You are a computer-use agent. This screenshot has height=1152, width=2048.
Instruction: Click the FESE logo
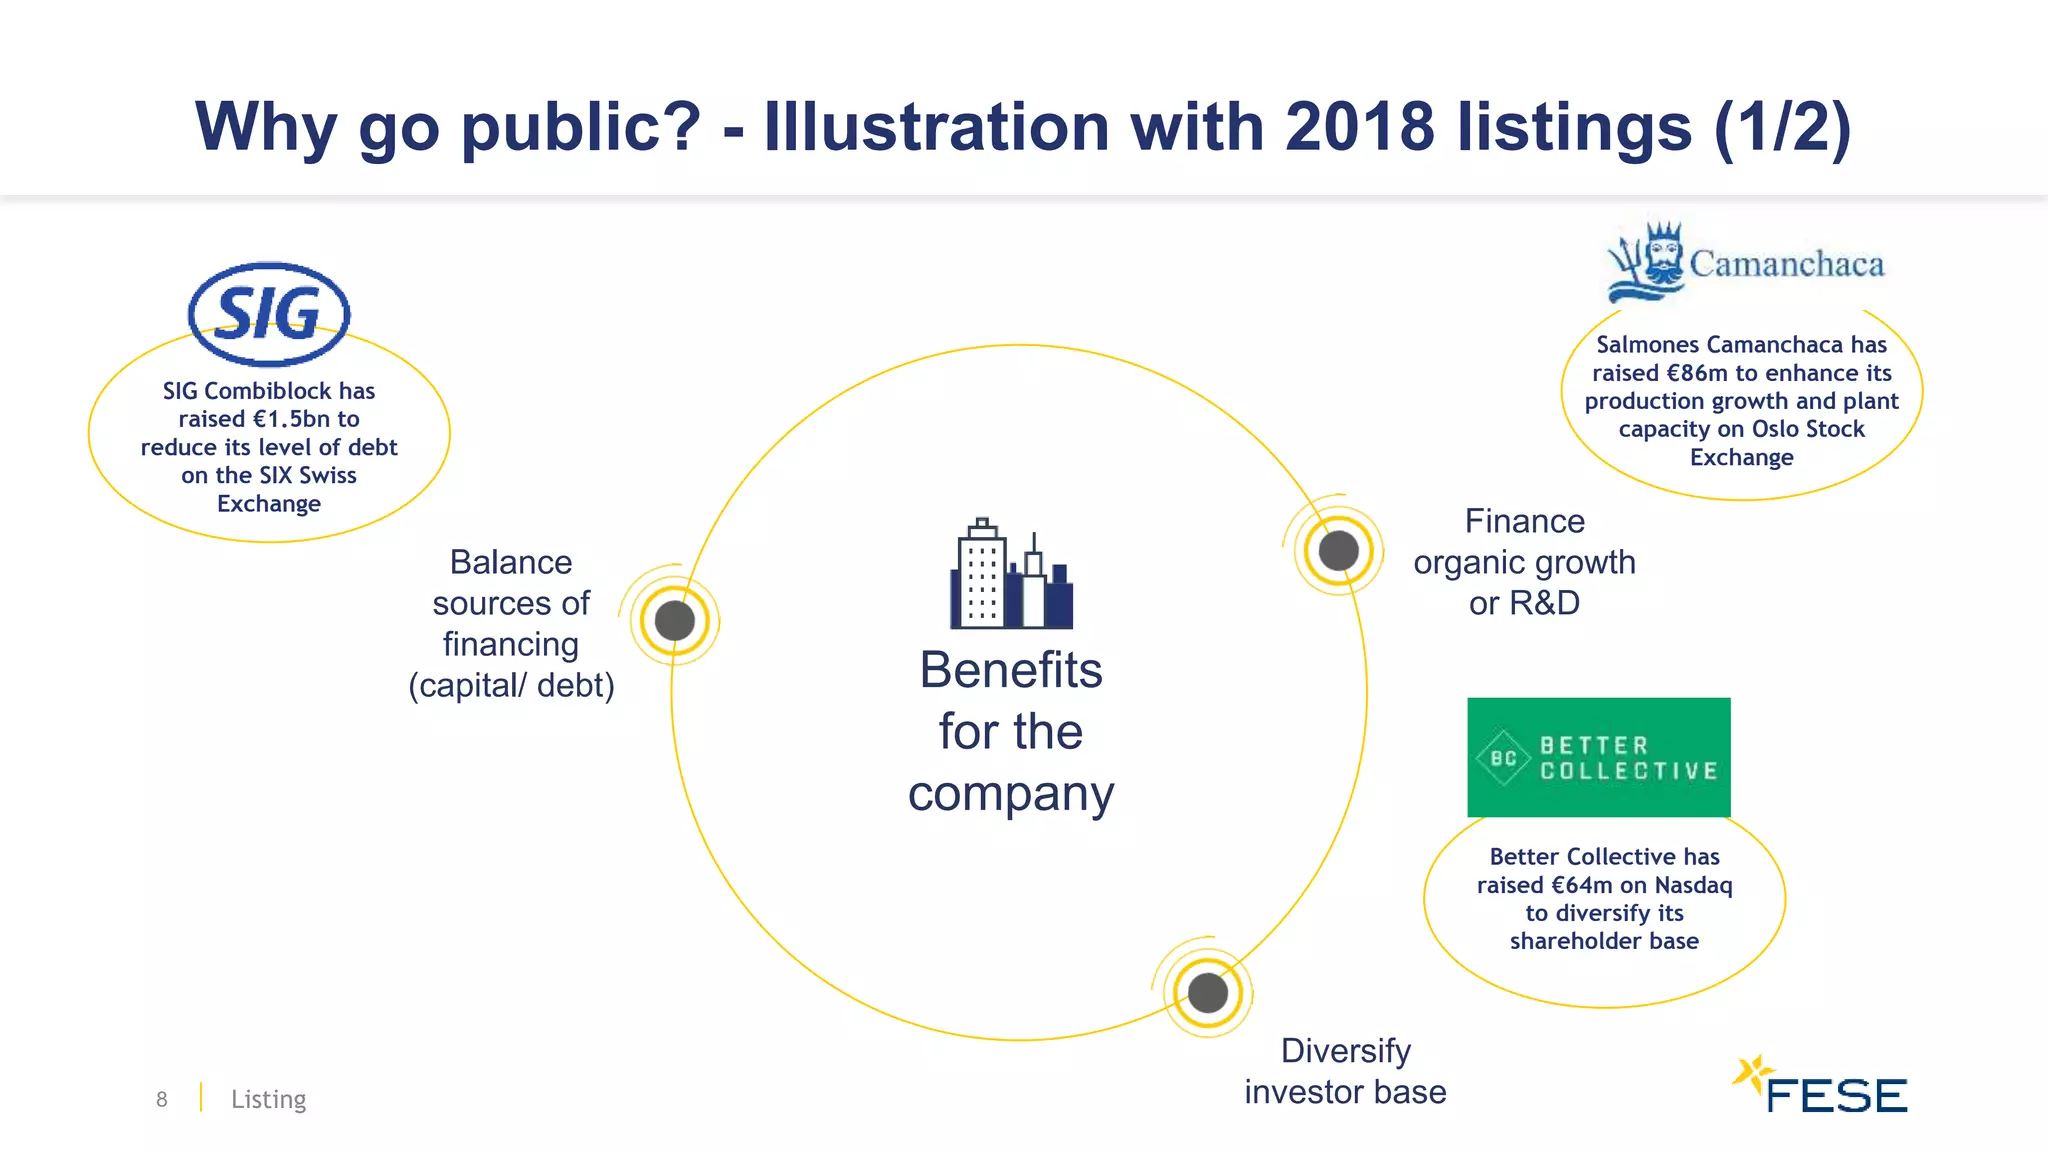(1820, 1085)
